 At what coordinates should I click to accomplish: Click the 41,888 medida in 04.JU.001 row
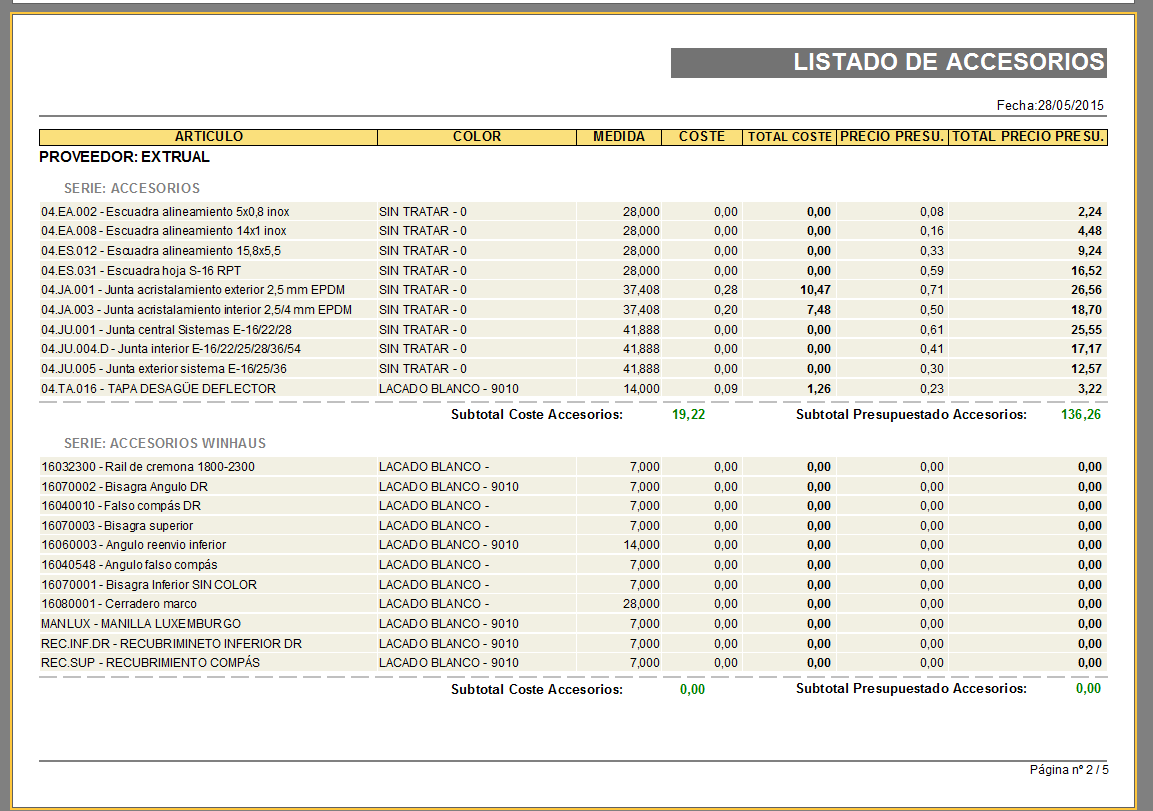pos(641,329)
